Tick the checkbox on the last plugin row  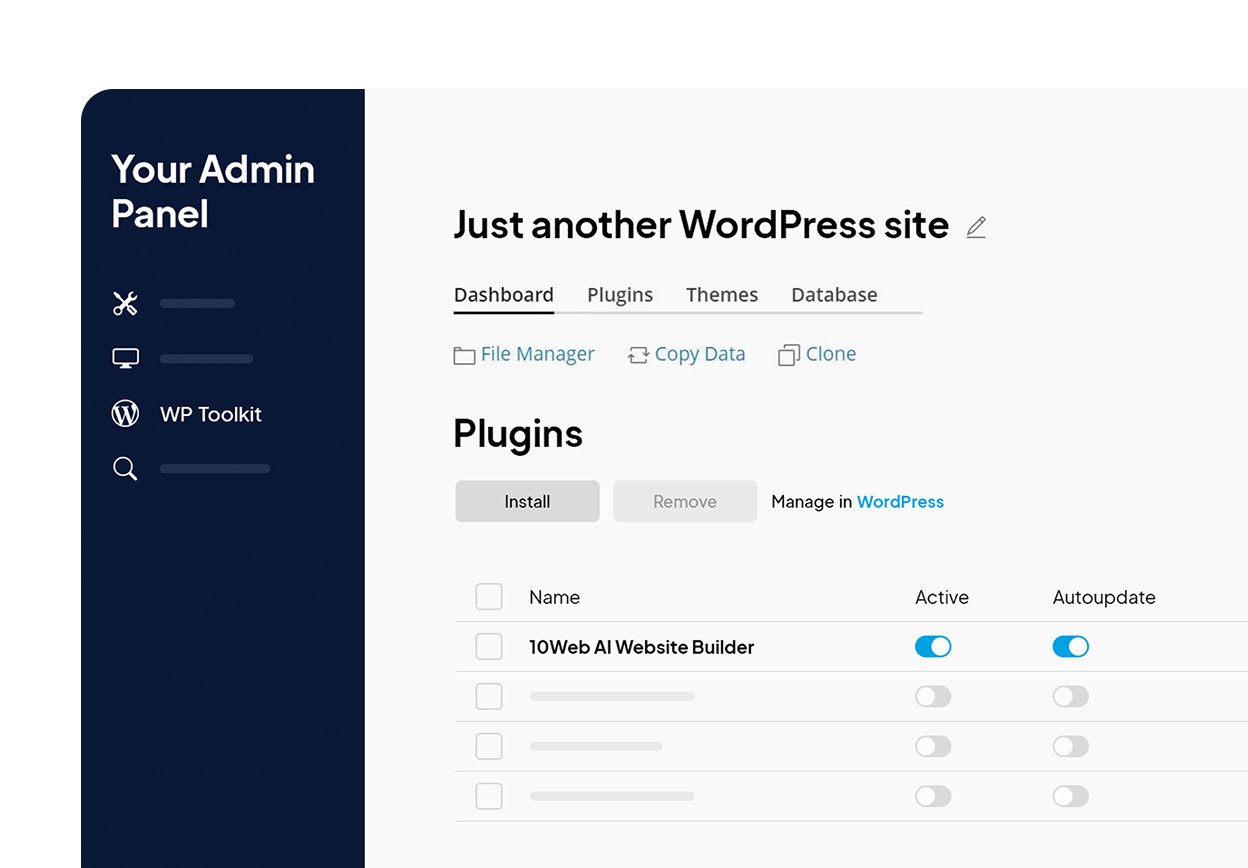point(488,796)
